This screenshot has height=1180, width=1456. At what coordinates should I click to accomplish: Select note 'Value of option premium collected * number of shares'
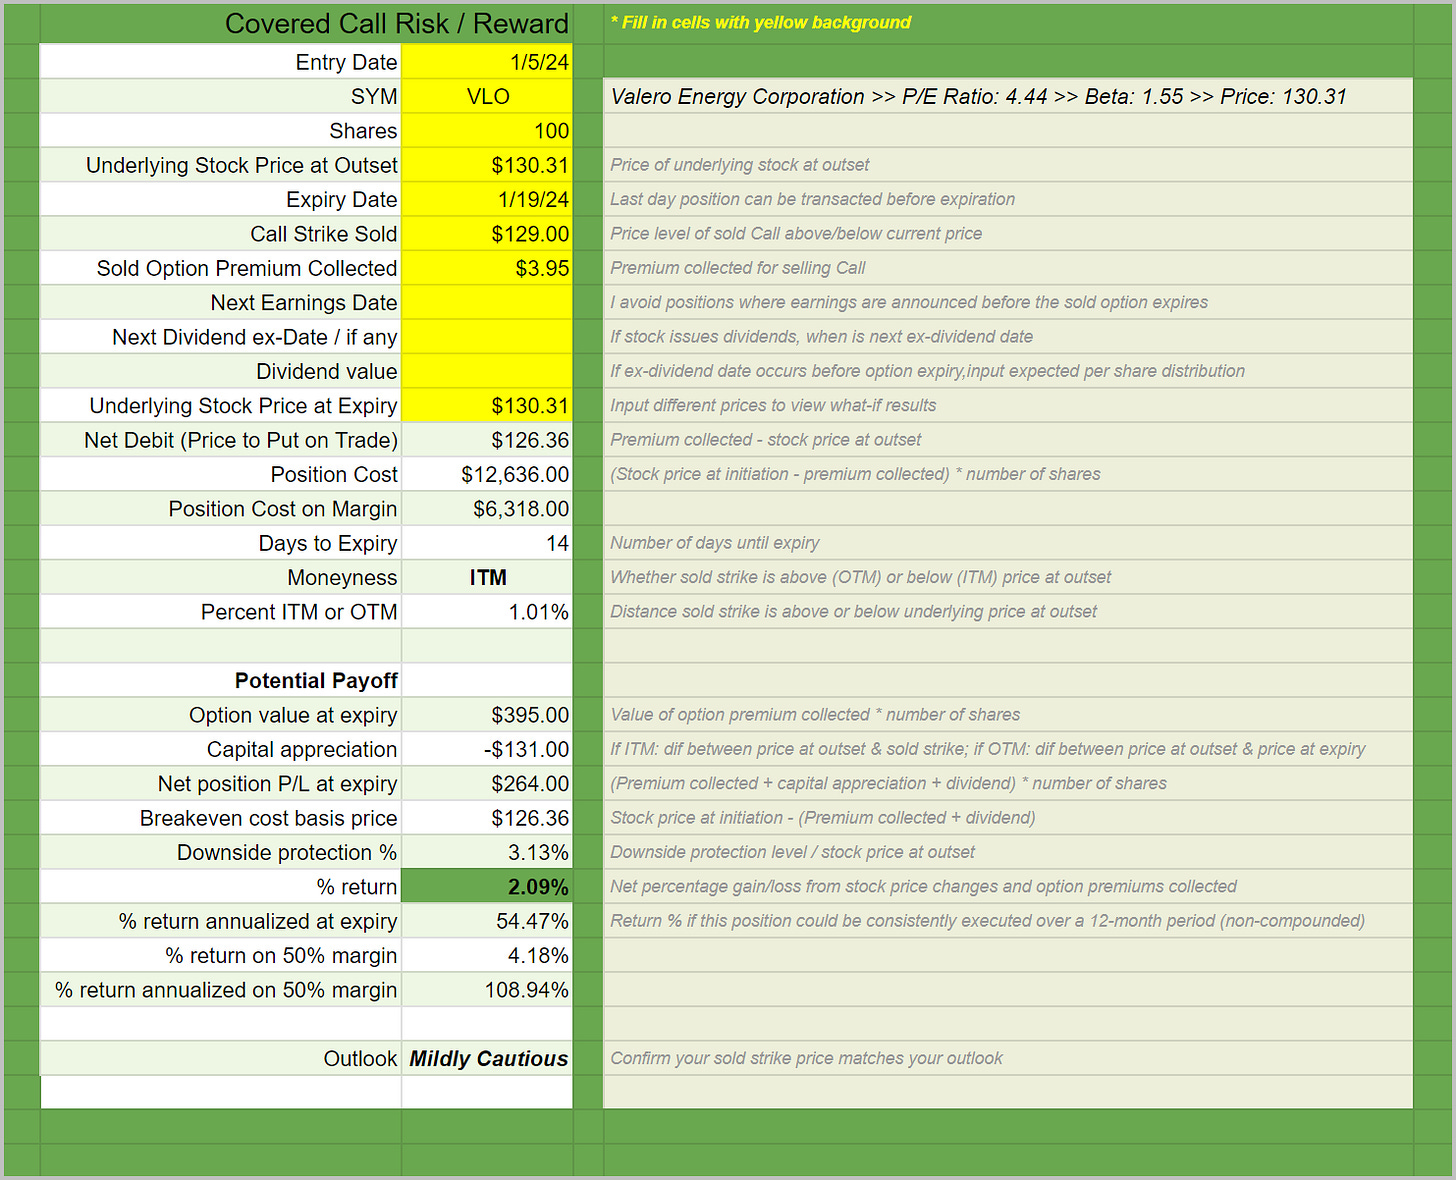tap(815, 715)
